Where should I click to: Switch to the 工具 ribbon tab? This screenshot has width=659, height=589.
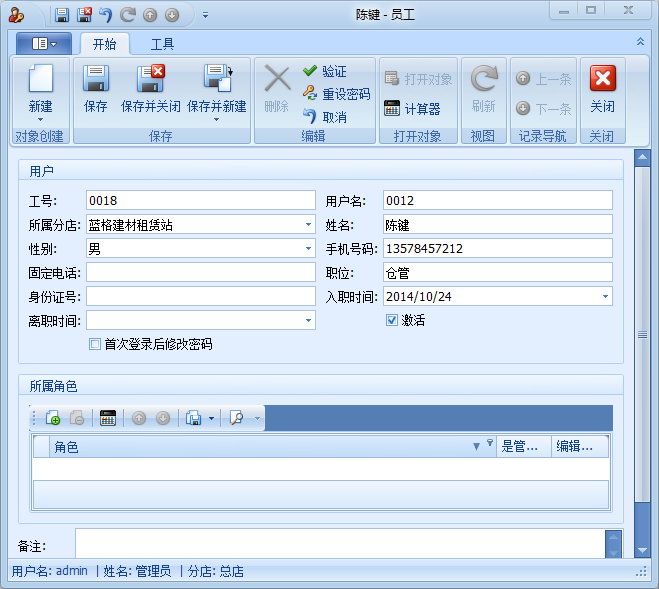[x=162, y=44]
